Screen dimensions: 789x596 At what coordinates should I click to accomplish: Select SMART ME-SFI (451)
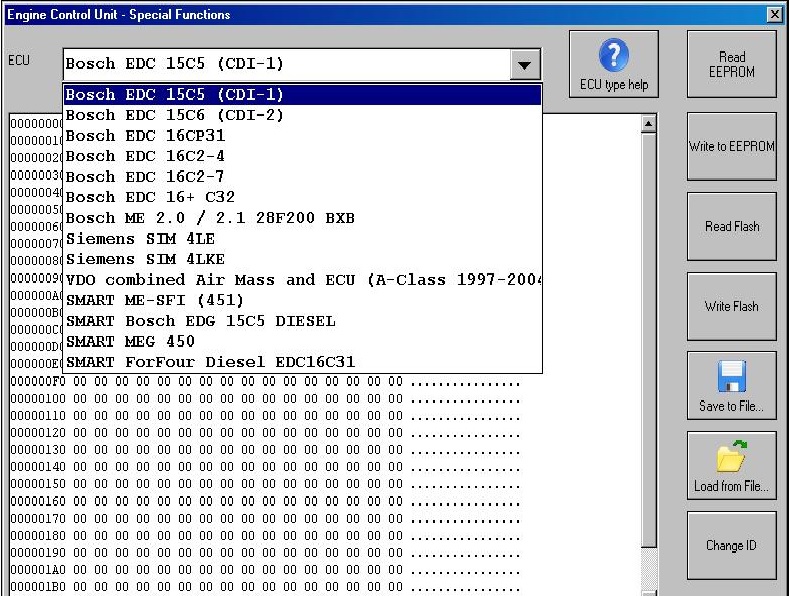pyautogui.click(x=302, y=301)
